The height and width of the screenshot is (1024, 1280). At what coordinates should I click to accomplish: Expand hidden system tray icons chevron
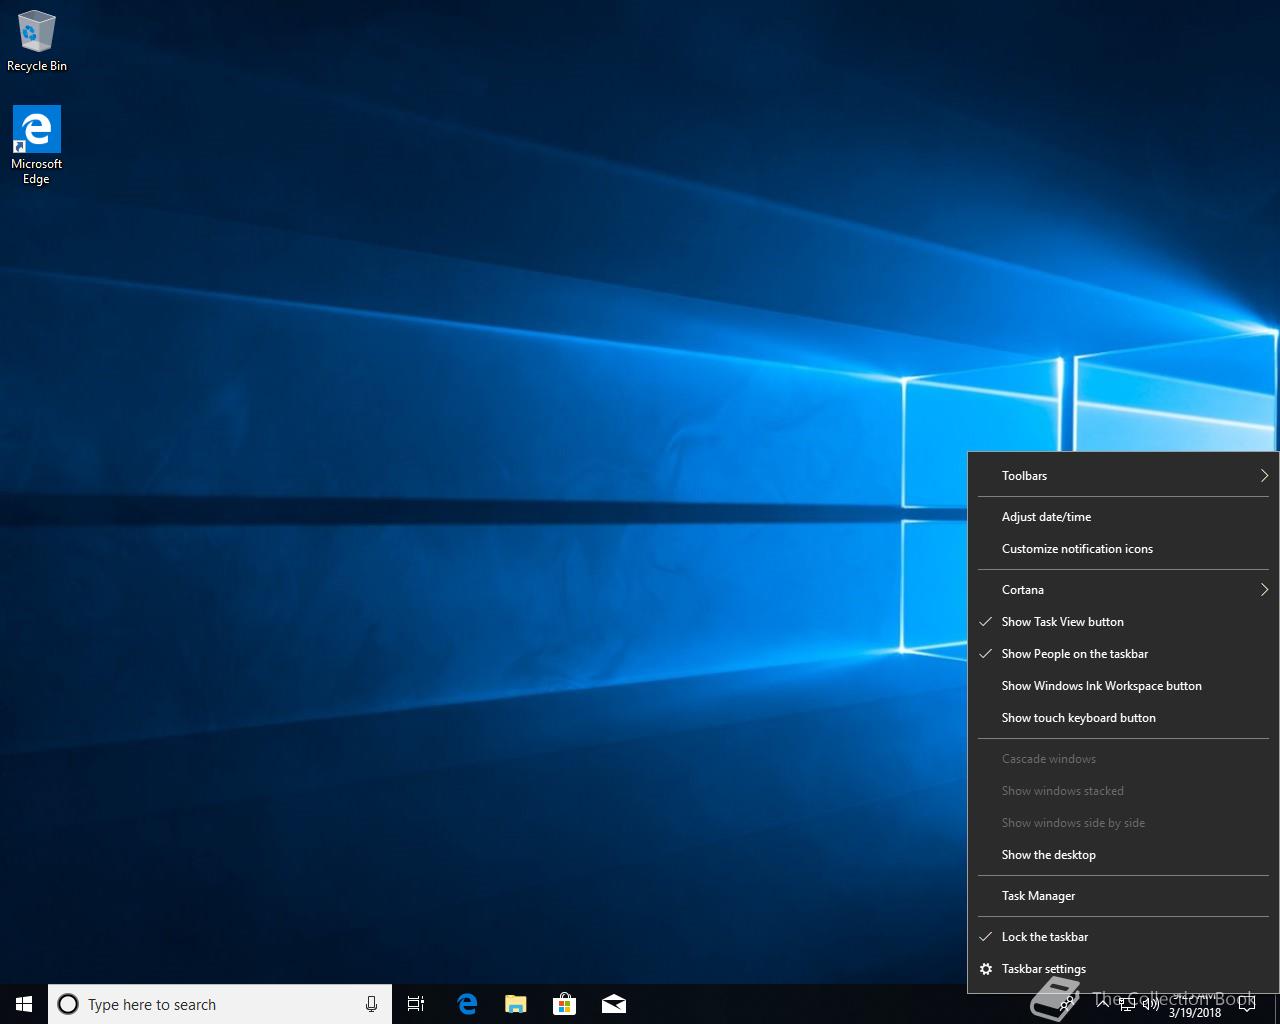tap(1102, 1004)
